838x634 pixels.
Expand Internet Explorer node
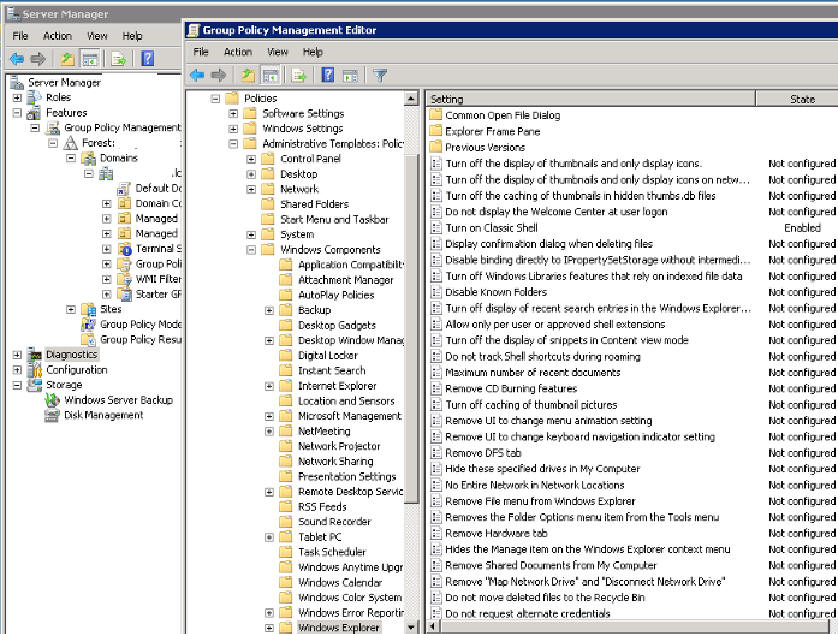[x=269, y=386]
